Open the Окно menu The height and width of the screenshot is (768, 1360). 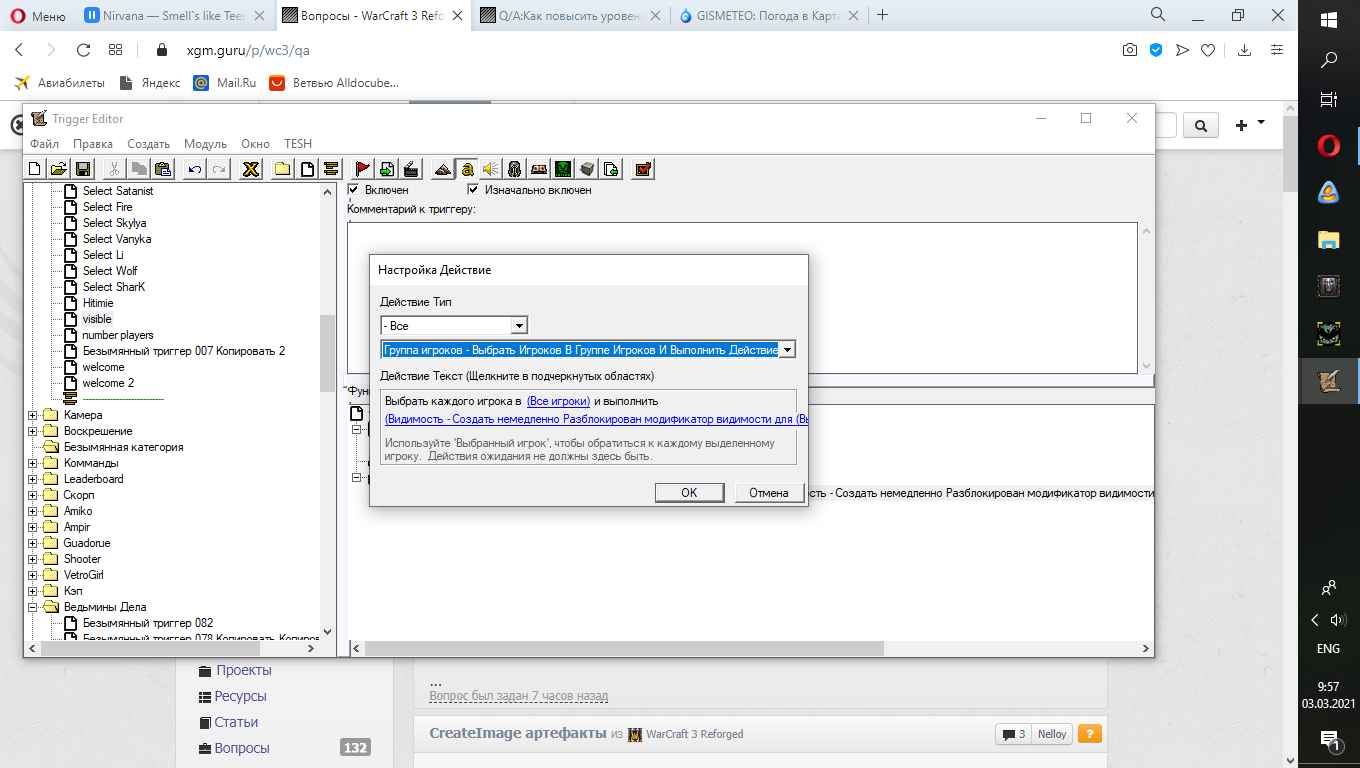255,144
